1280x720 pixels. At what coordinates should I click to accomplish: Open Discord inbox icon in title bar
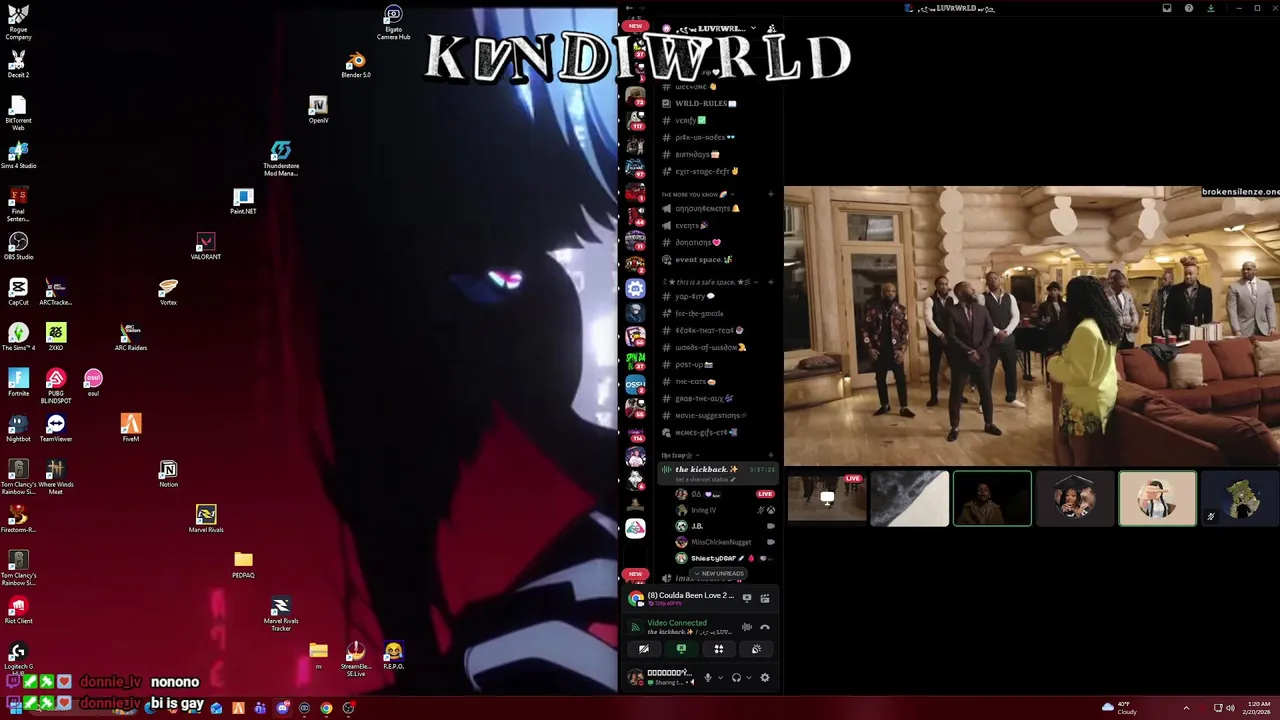1167,8
